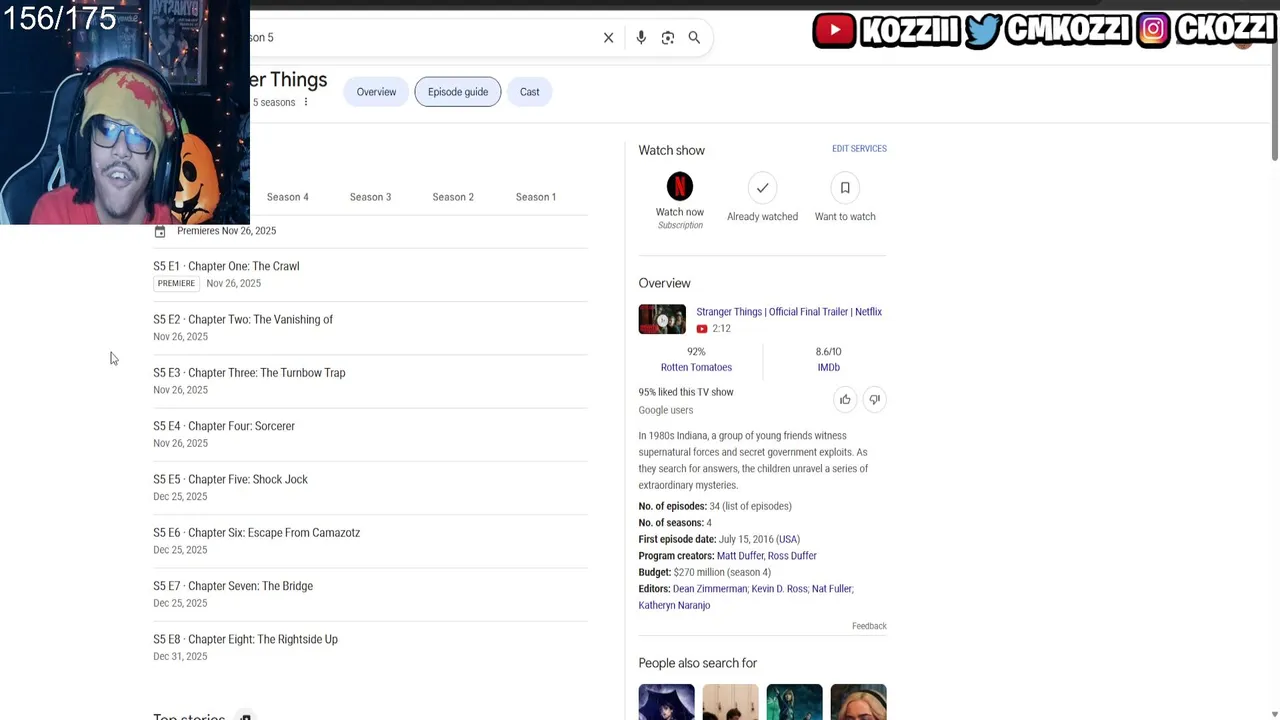The width and height of the screenshot is (1280, 720).
Task: Open episode S5 E3 Chapter Three: The Turnbow Trap
Action: tap(370, 381)
